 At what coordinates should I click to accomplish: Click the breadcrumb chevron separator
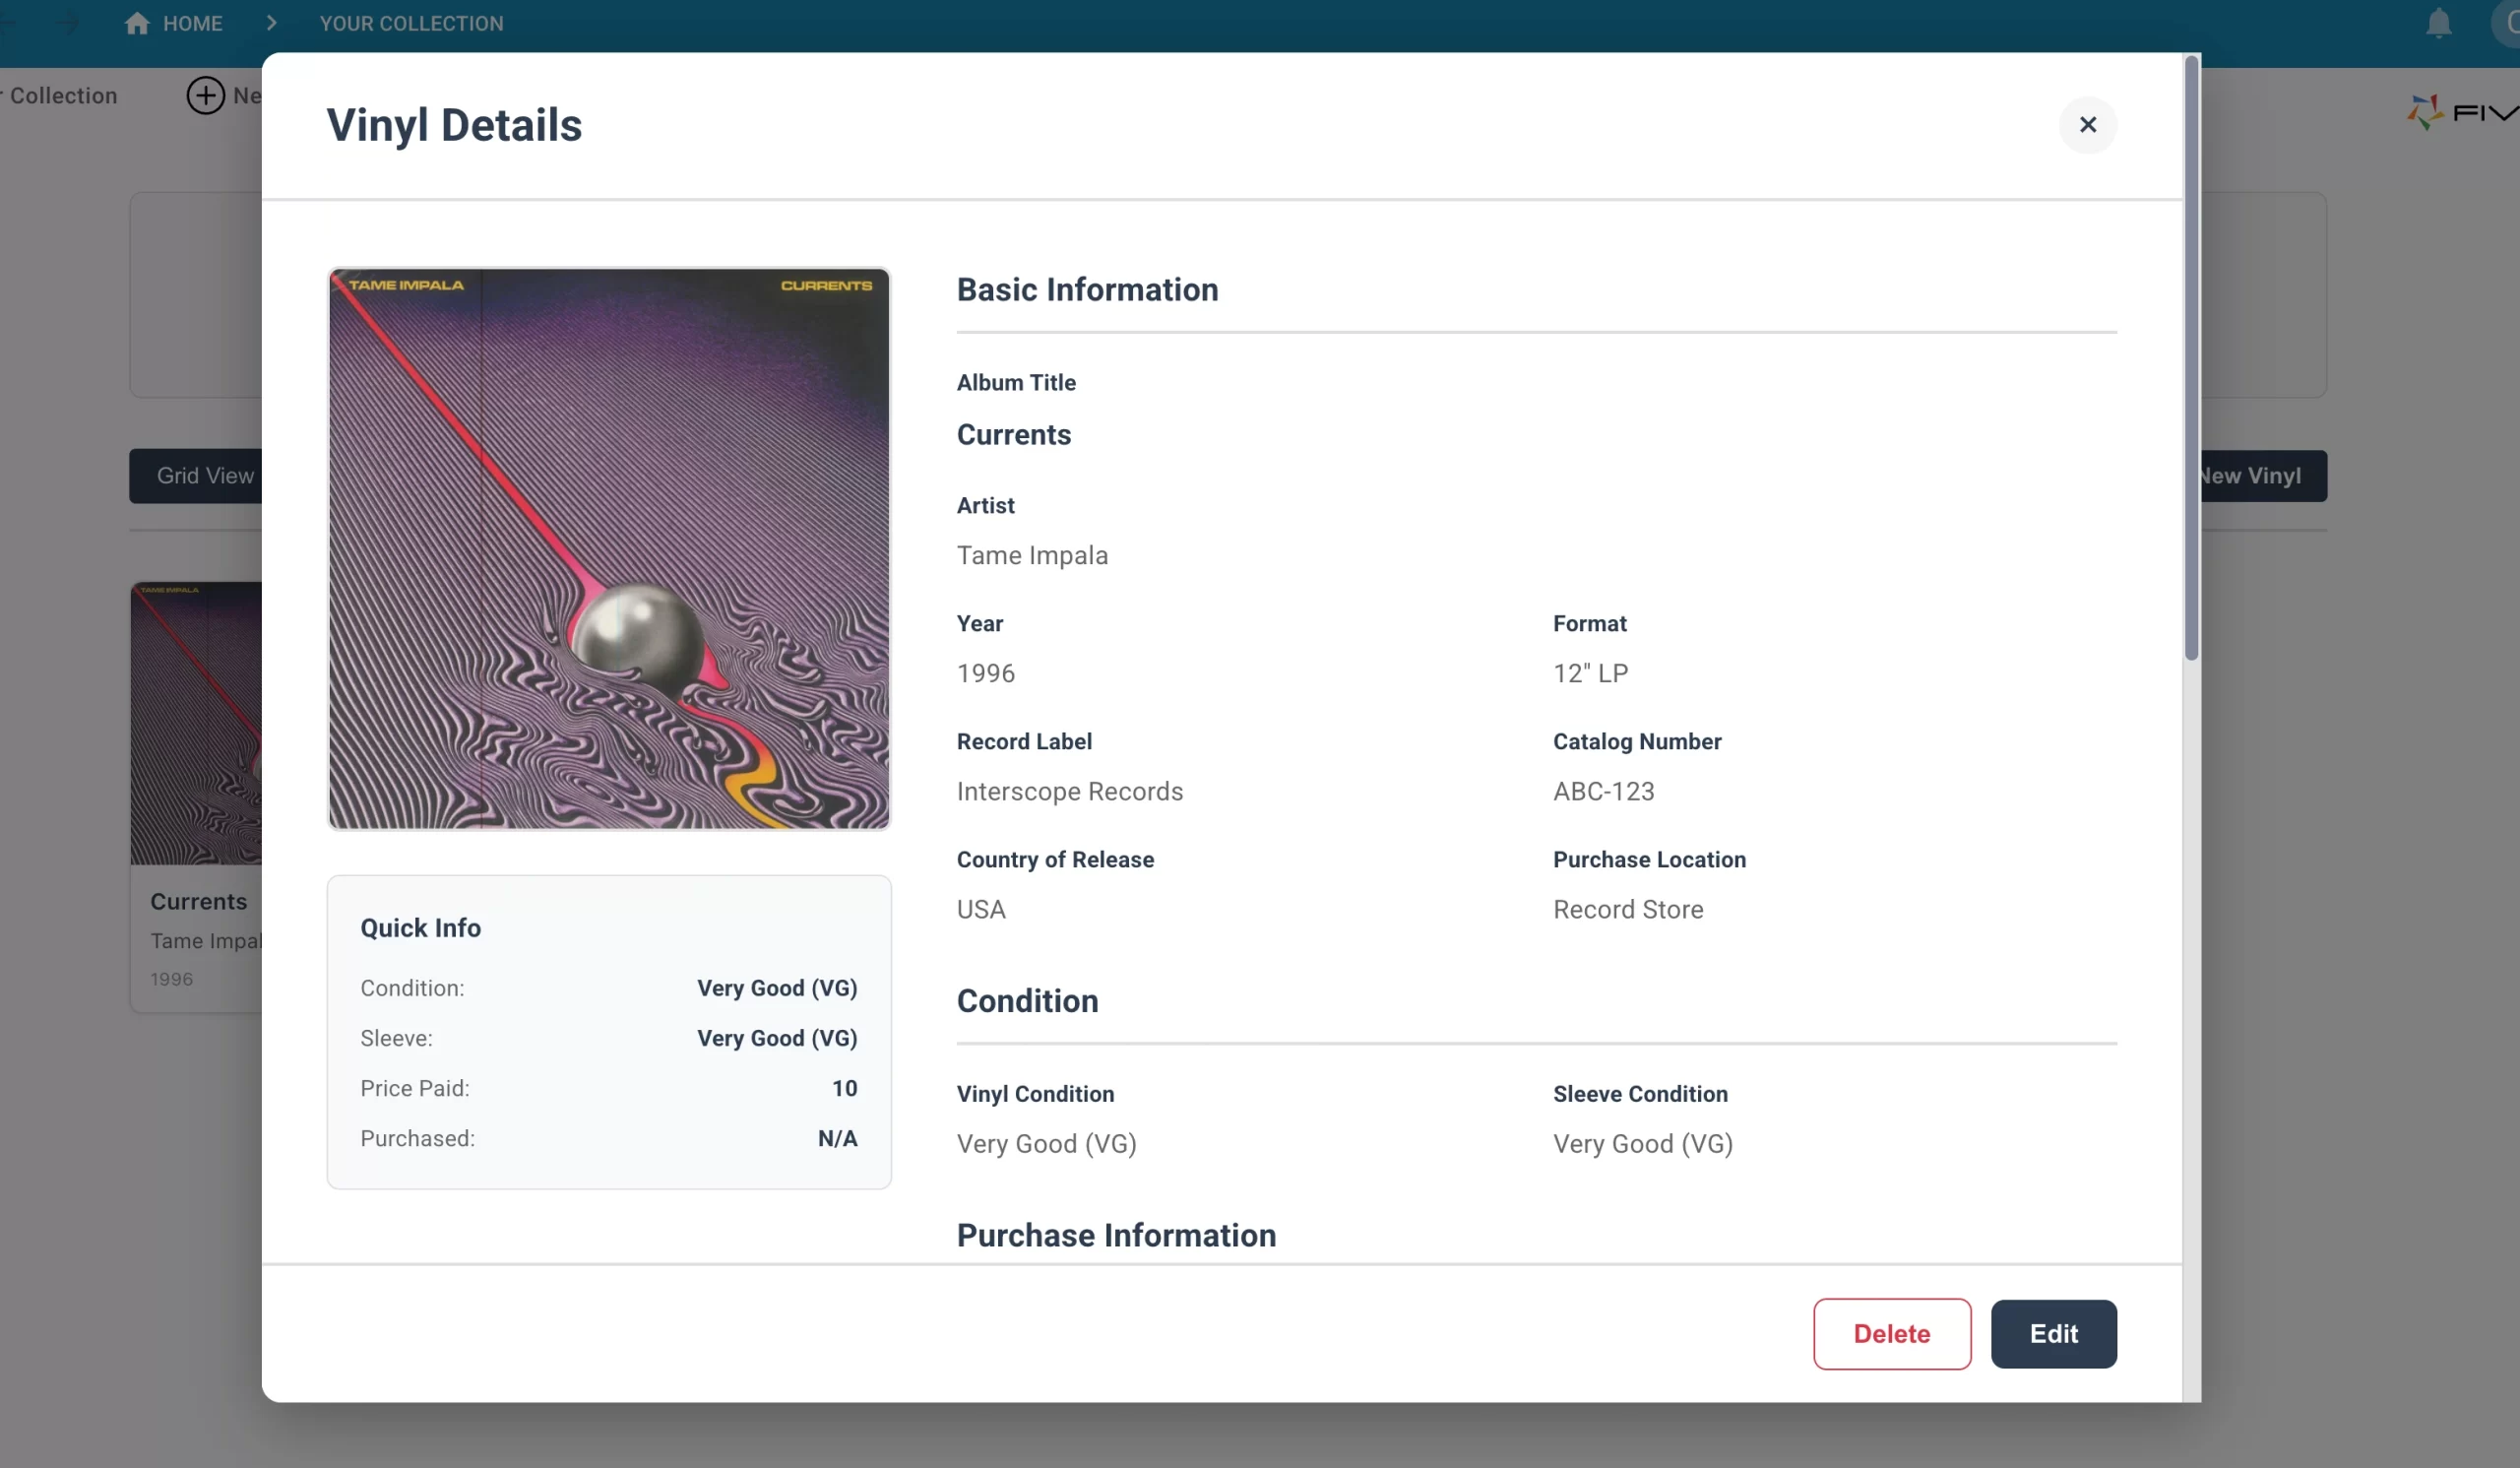point(271,23)
